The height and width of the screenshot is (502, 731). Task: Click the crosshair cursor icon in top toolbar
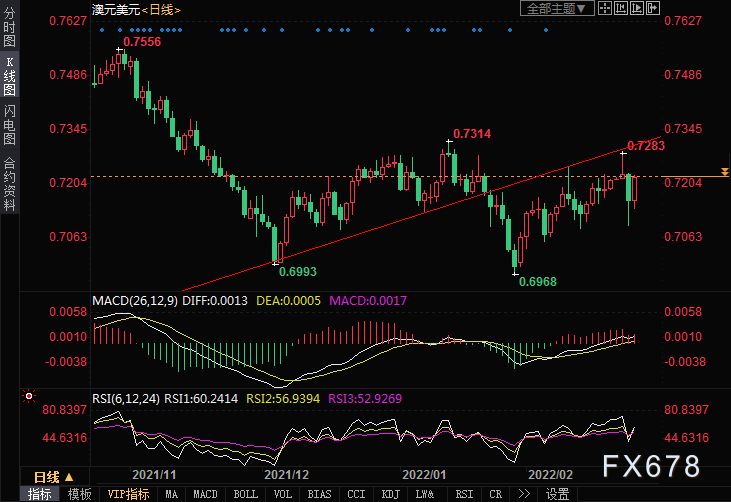point(605,8)
